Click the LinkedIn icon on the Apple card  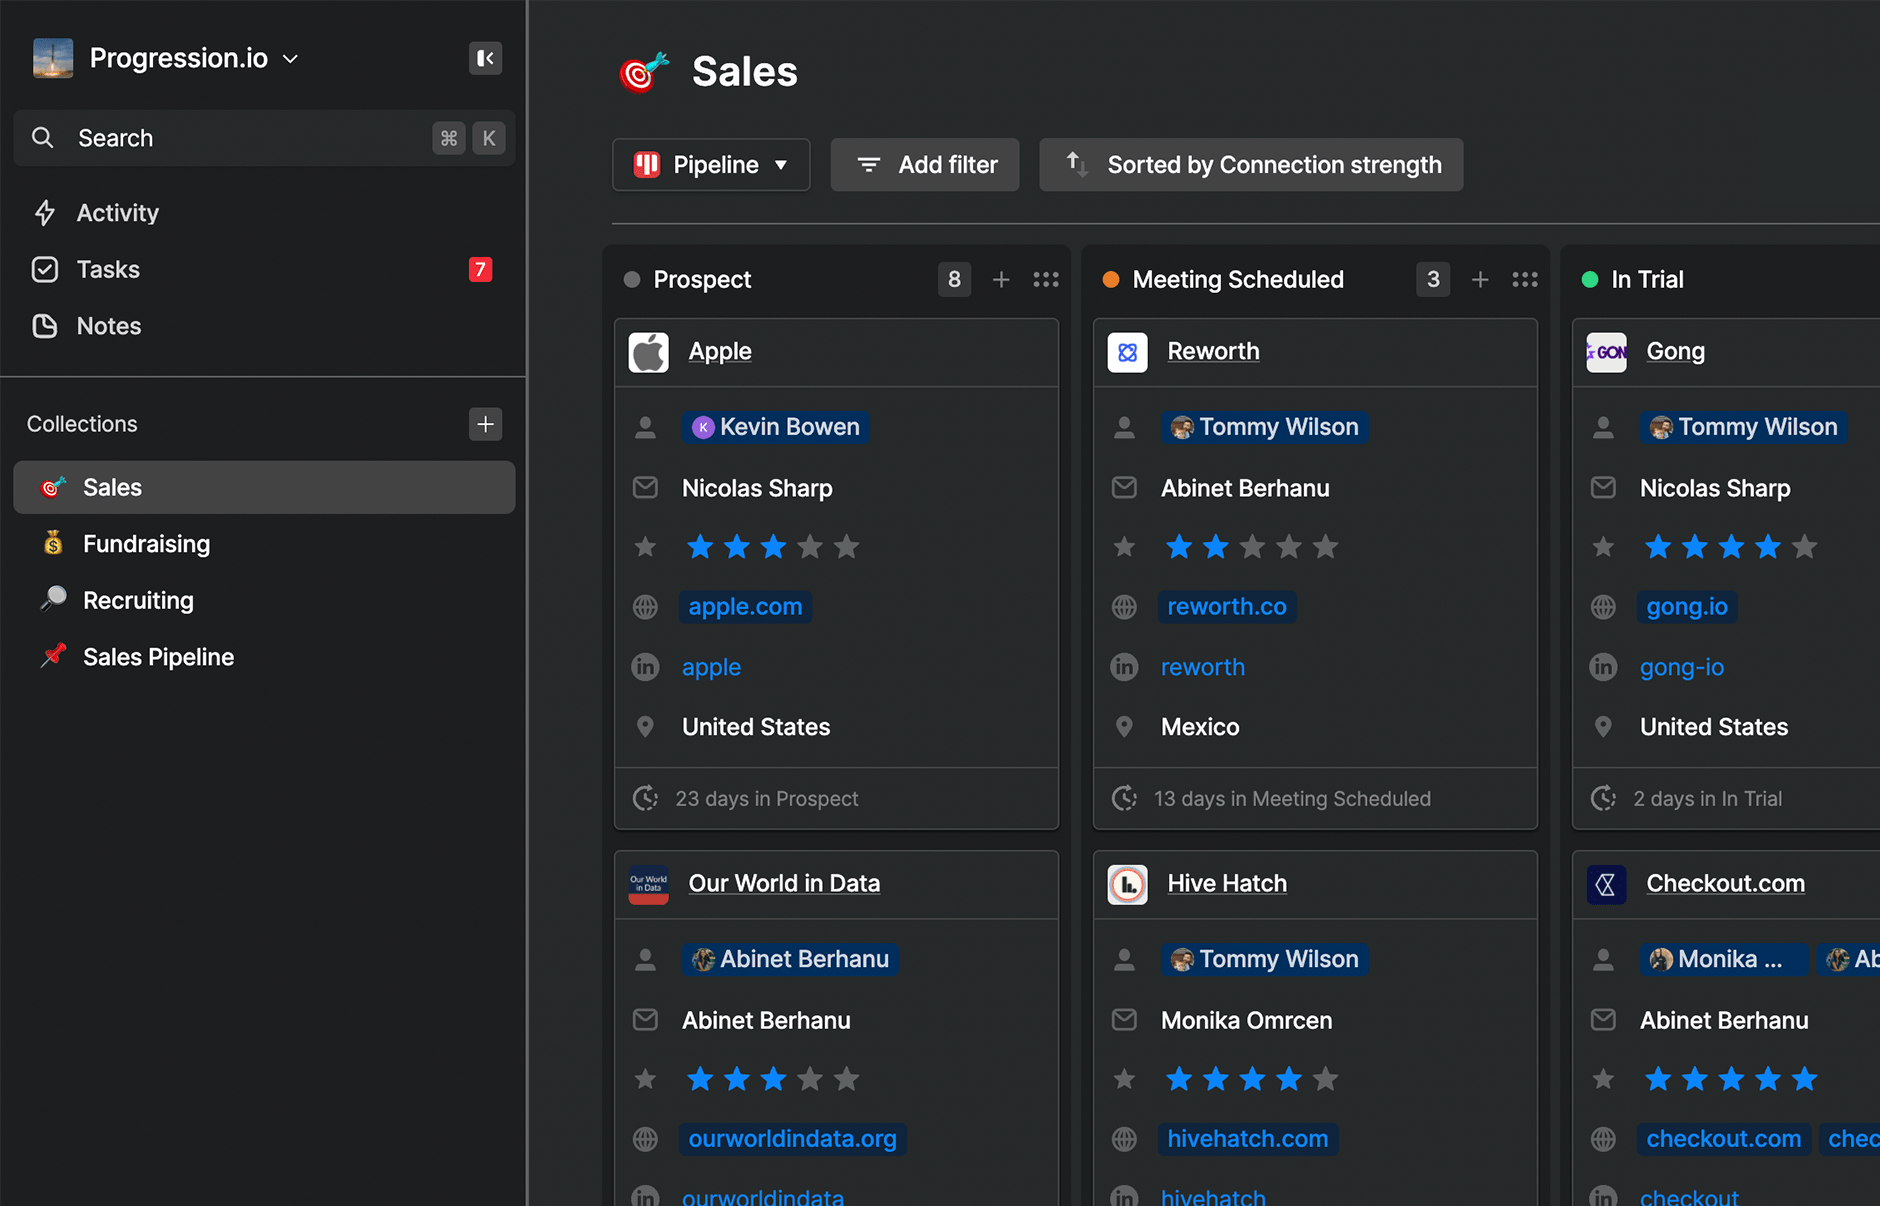tap(645, 667)
